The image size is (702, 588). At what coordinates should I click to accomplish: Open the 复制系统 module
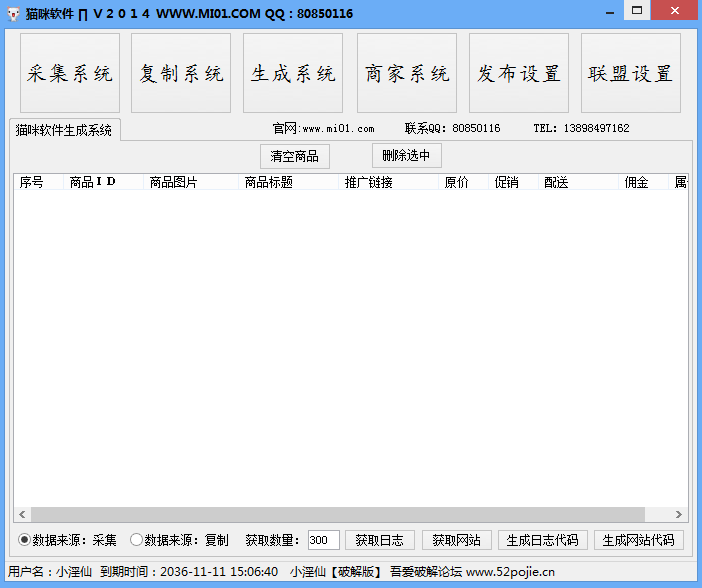click(x=181, y=74)
